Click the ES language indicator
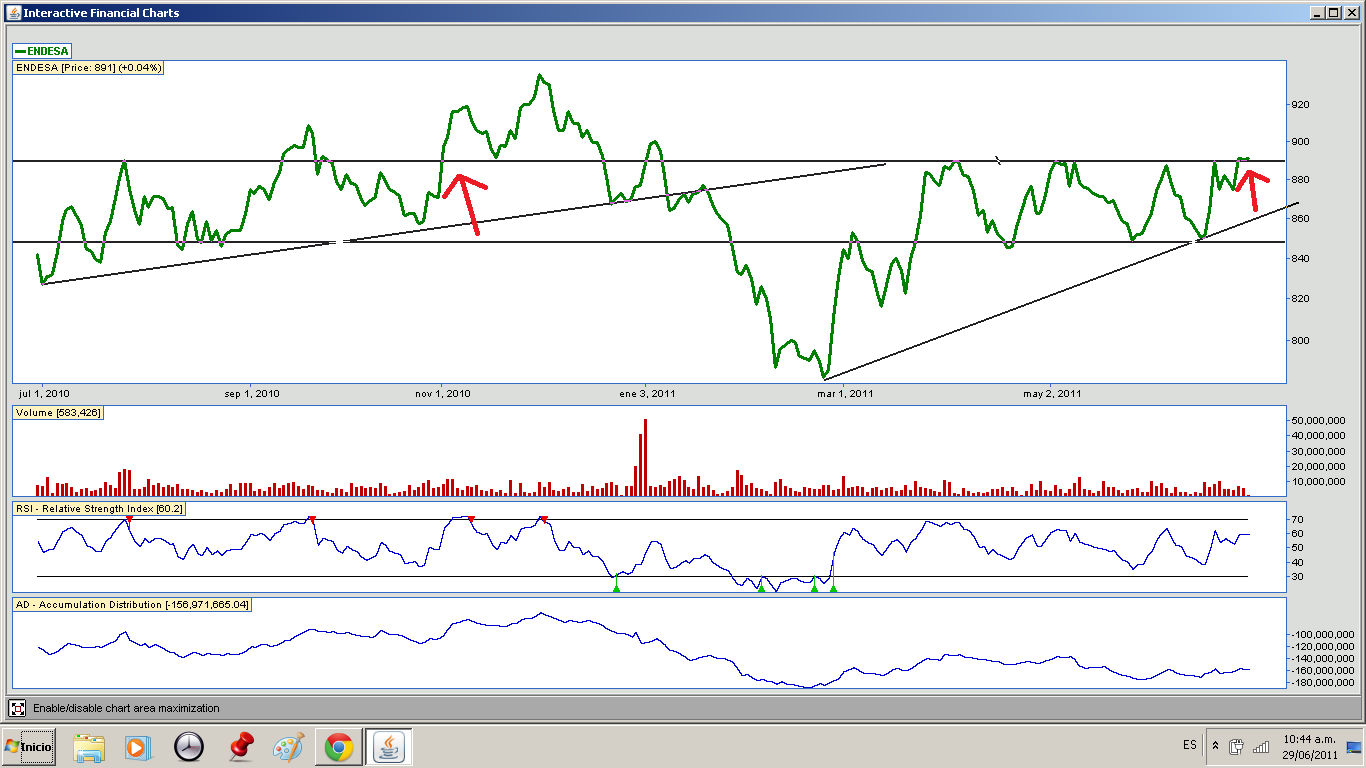The height and width of the screenshot is (768, 1366). [x=1189, y=745]
